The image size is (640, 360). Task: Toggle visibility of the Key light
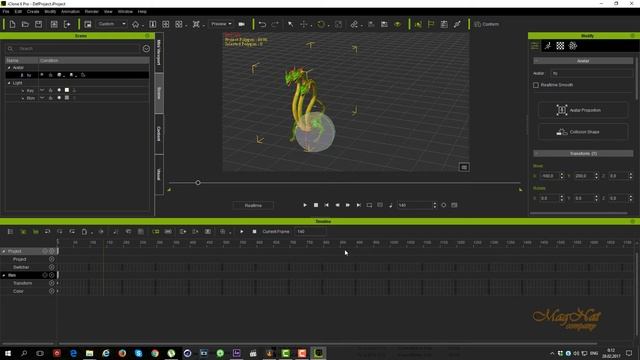tap(42, 90)
